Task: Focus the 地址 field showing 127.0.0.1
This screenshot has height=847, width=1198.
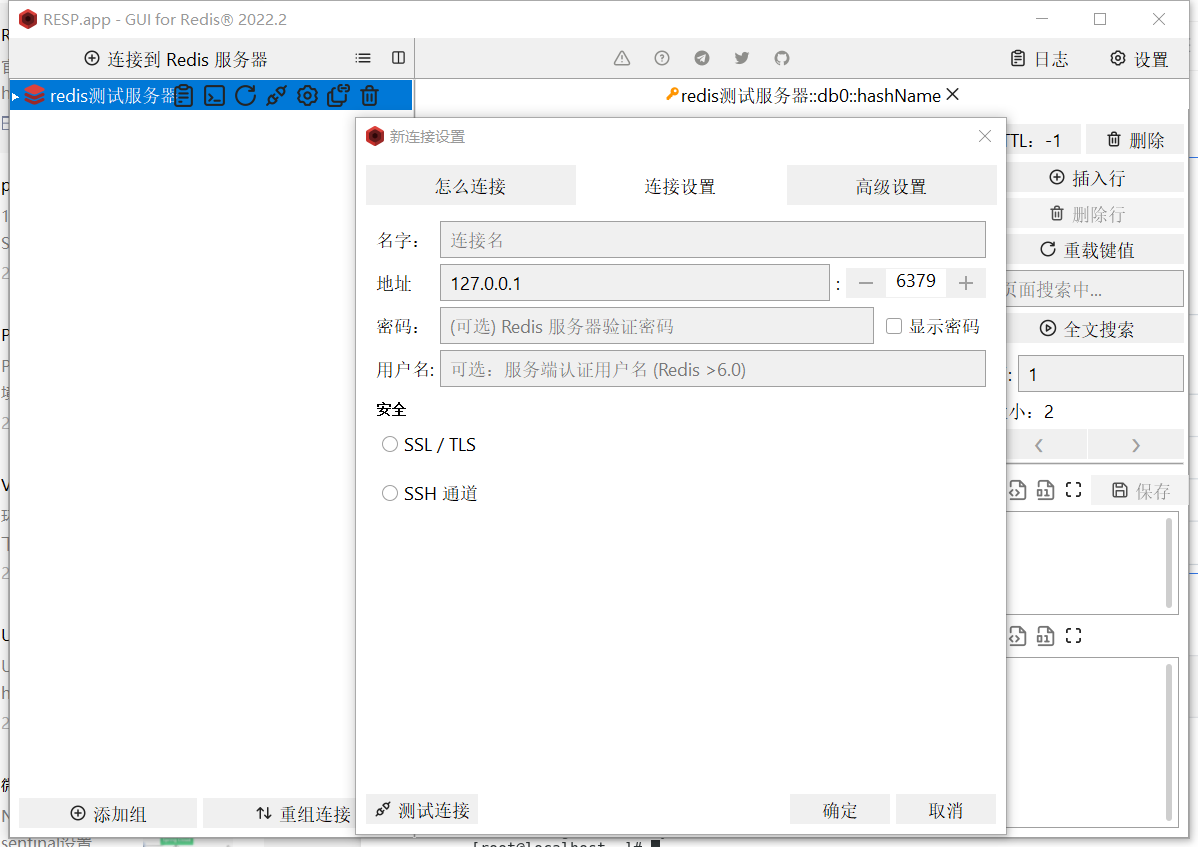Action: tap(634, 283)
